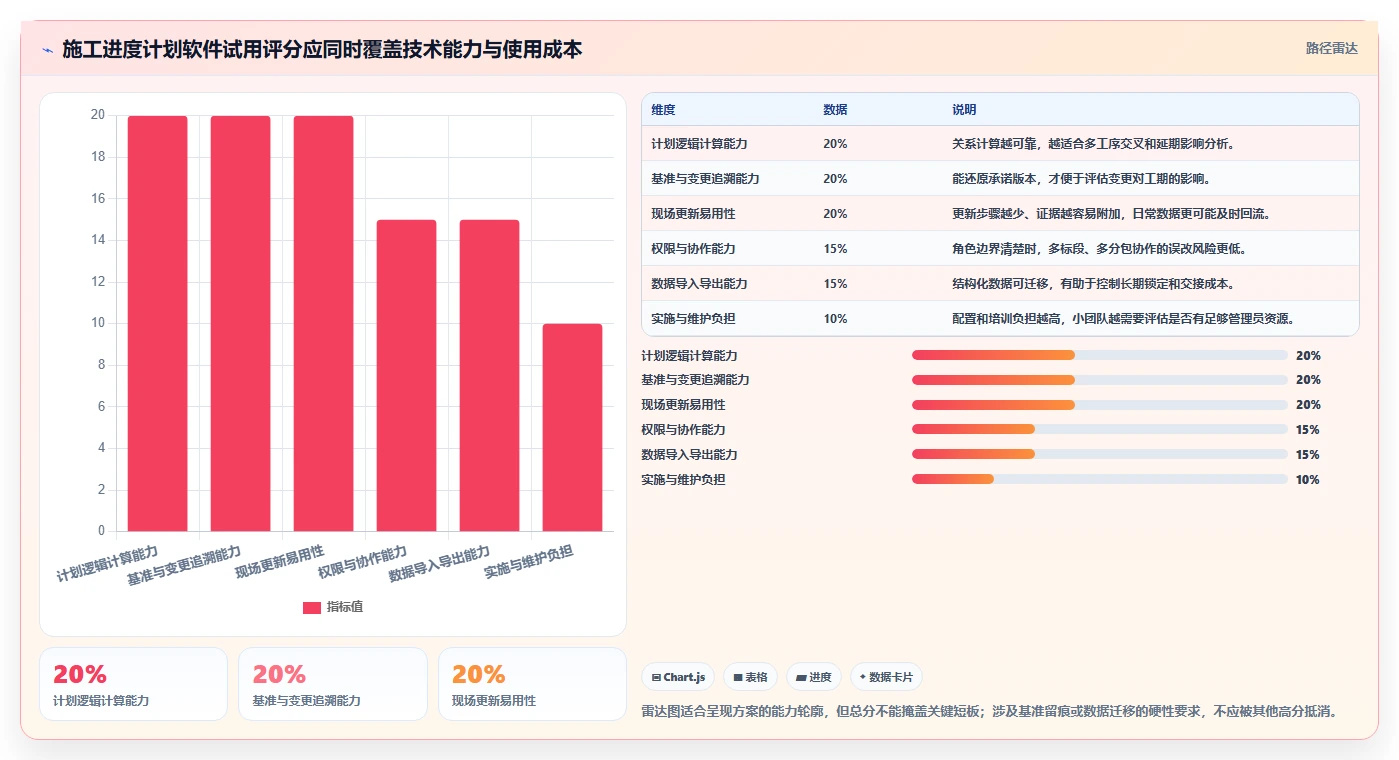Click the 权限与协作能力 bar in the chart
Viewport: 1399px width, 760px height.
tap(406, 375)
